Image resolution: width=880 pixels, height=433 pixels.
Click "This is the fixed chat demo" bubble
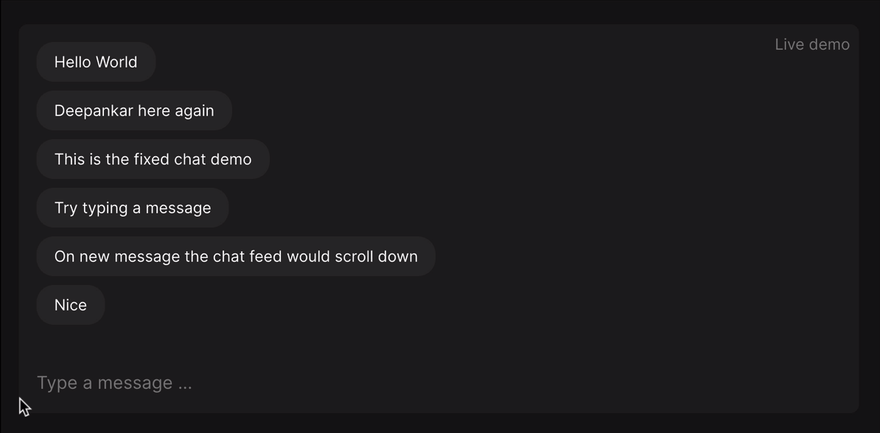153,159
